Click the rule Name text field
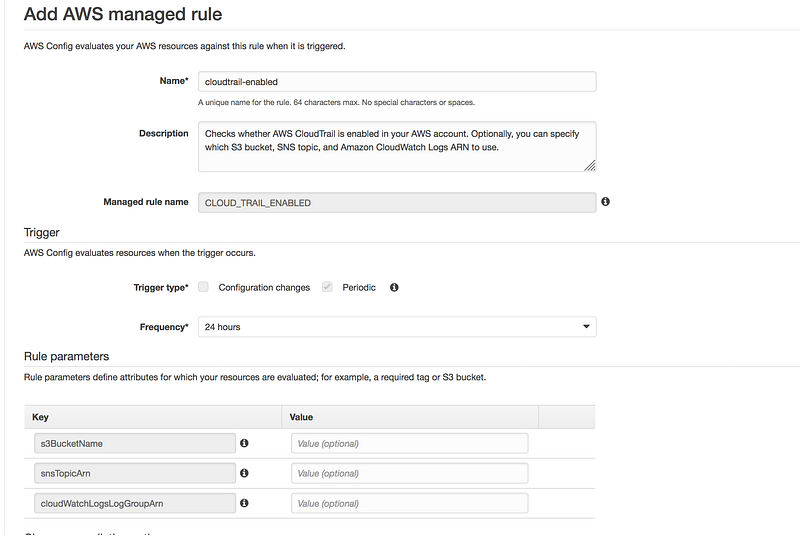 click(397, 82)
